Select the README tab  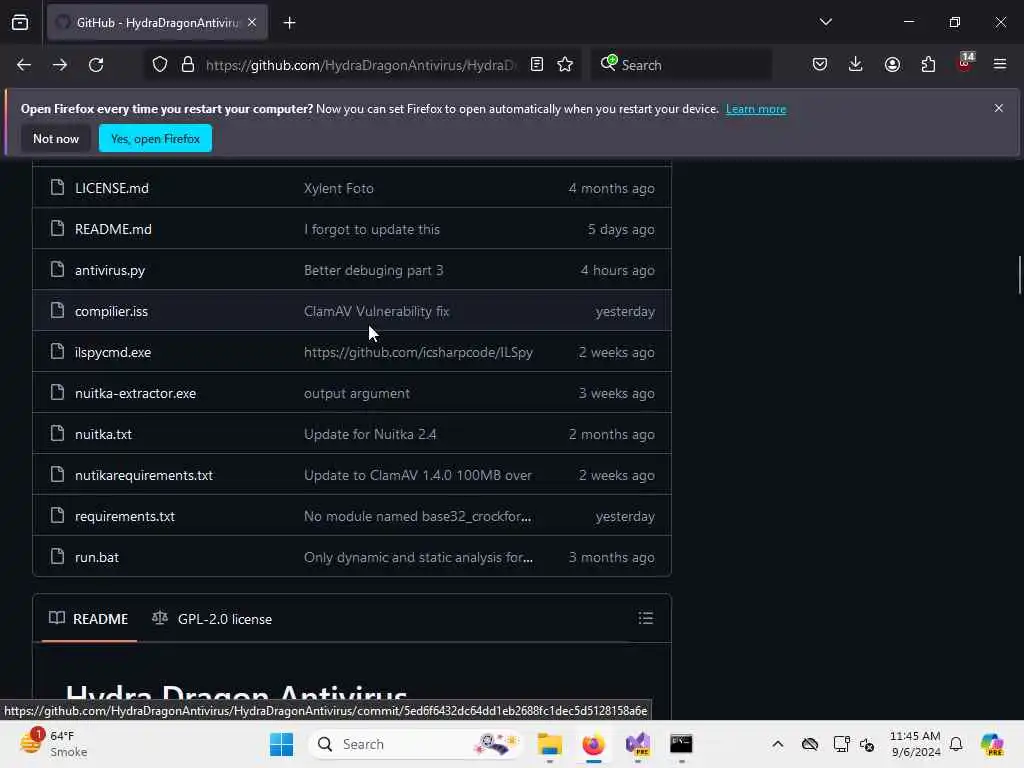(x=89, y=619)
